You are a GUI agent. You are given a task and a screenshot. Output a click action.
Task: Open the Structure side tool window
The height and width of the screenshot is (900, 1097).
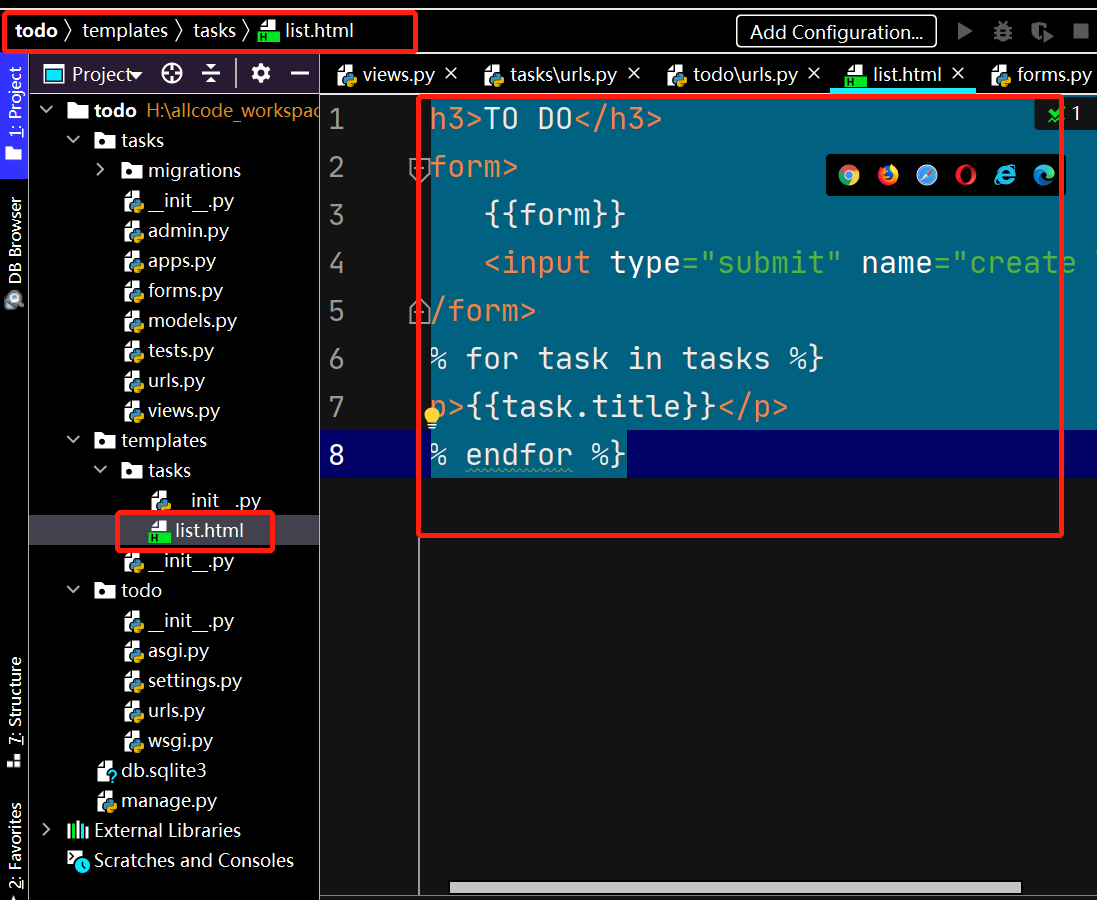[14, 712]
